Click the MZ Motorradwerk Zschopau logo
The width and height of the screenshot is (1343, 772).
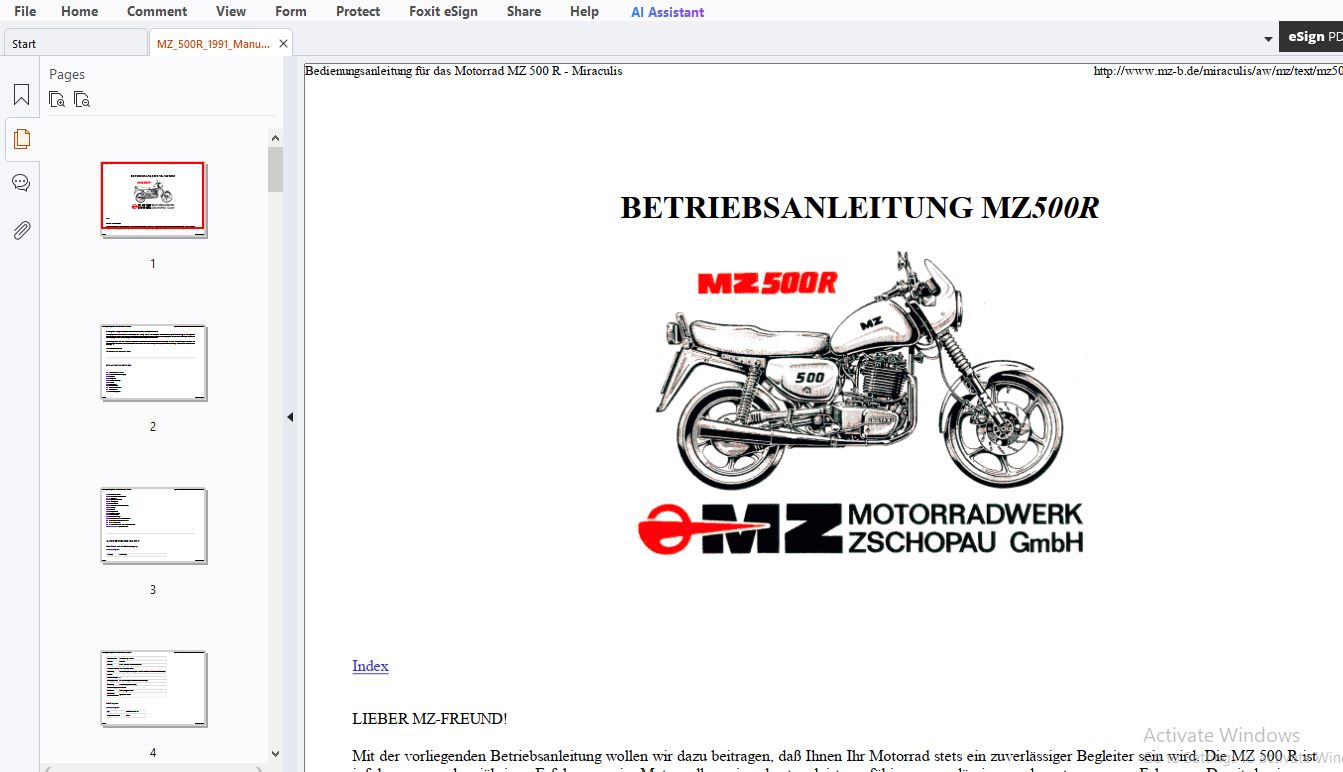861,528
